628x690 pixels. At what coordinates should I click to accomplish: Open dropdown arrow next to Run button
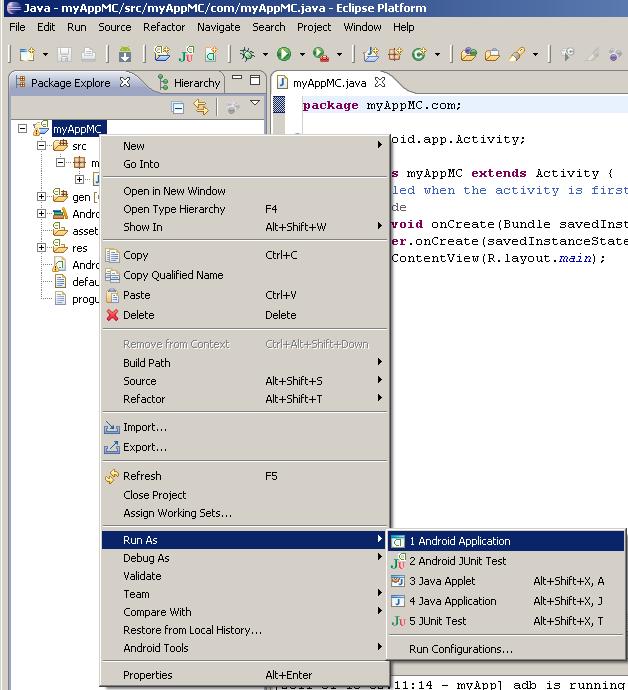301,55
